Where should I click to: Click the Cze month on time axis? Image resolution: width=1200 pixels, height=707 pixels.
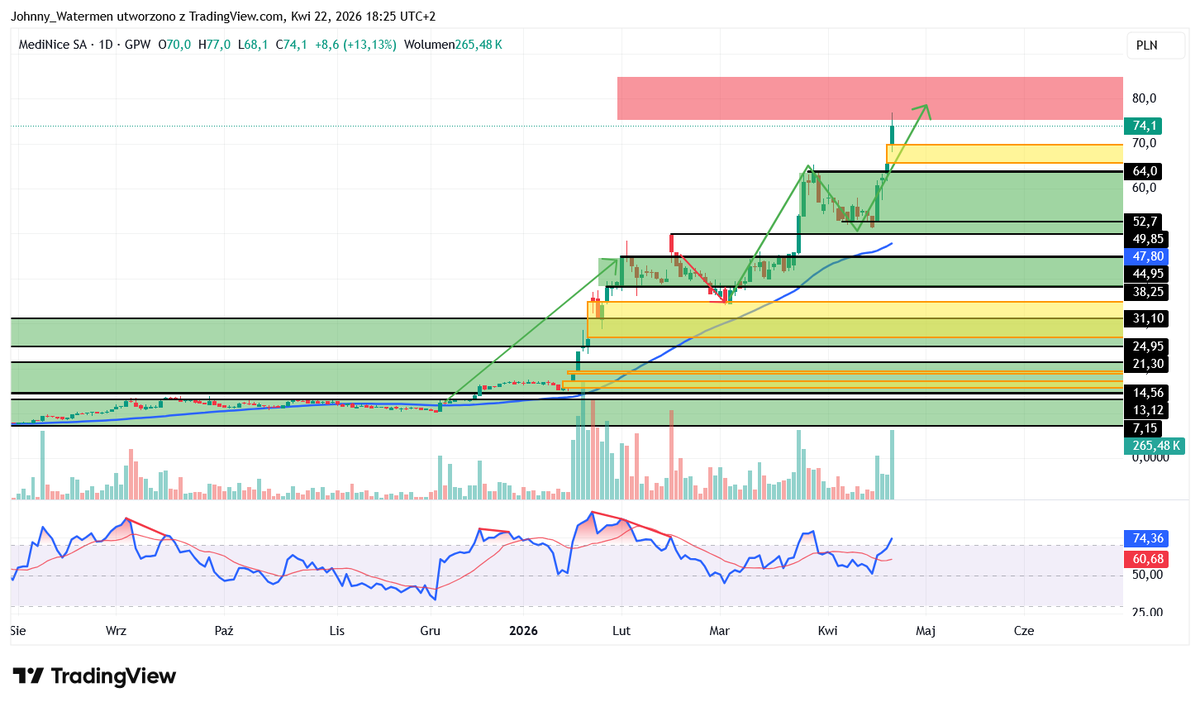pos(1023,631)
